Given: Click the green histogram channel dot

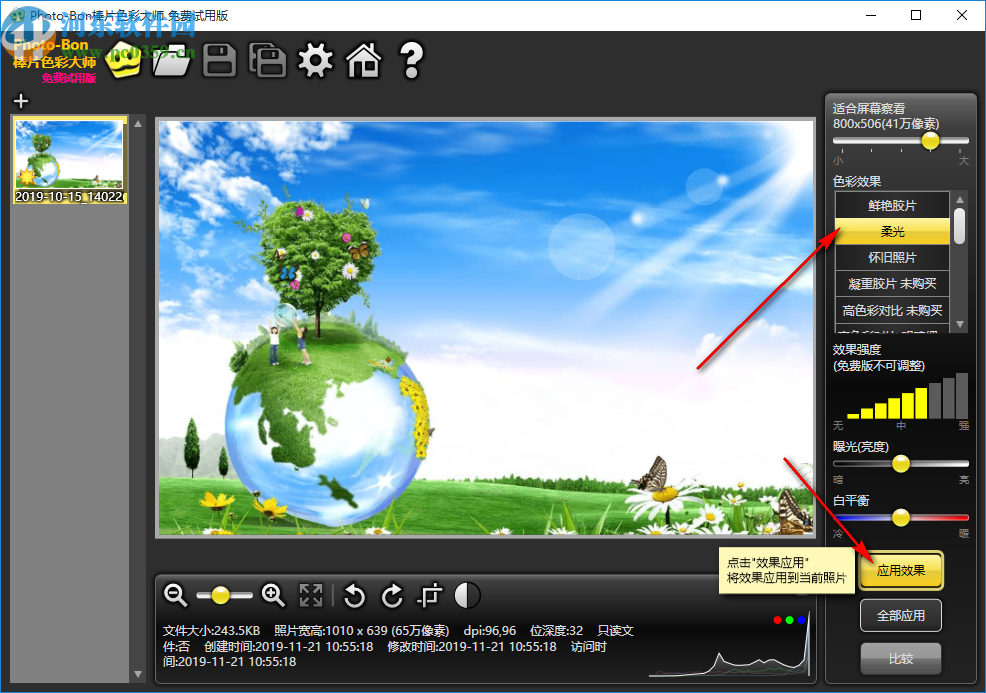Looking at the screenshot, I should tap(789, 620).
